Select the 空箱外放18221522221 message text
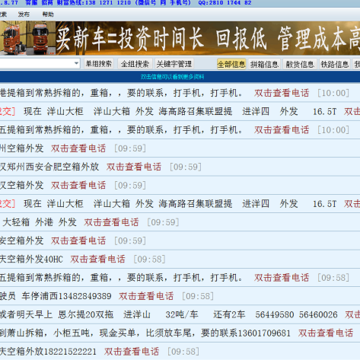 coord(48,351)
